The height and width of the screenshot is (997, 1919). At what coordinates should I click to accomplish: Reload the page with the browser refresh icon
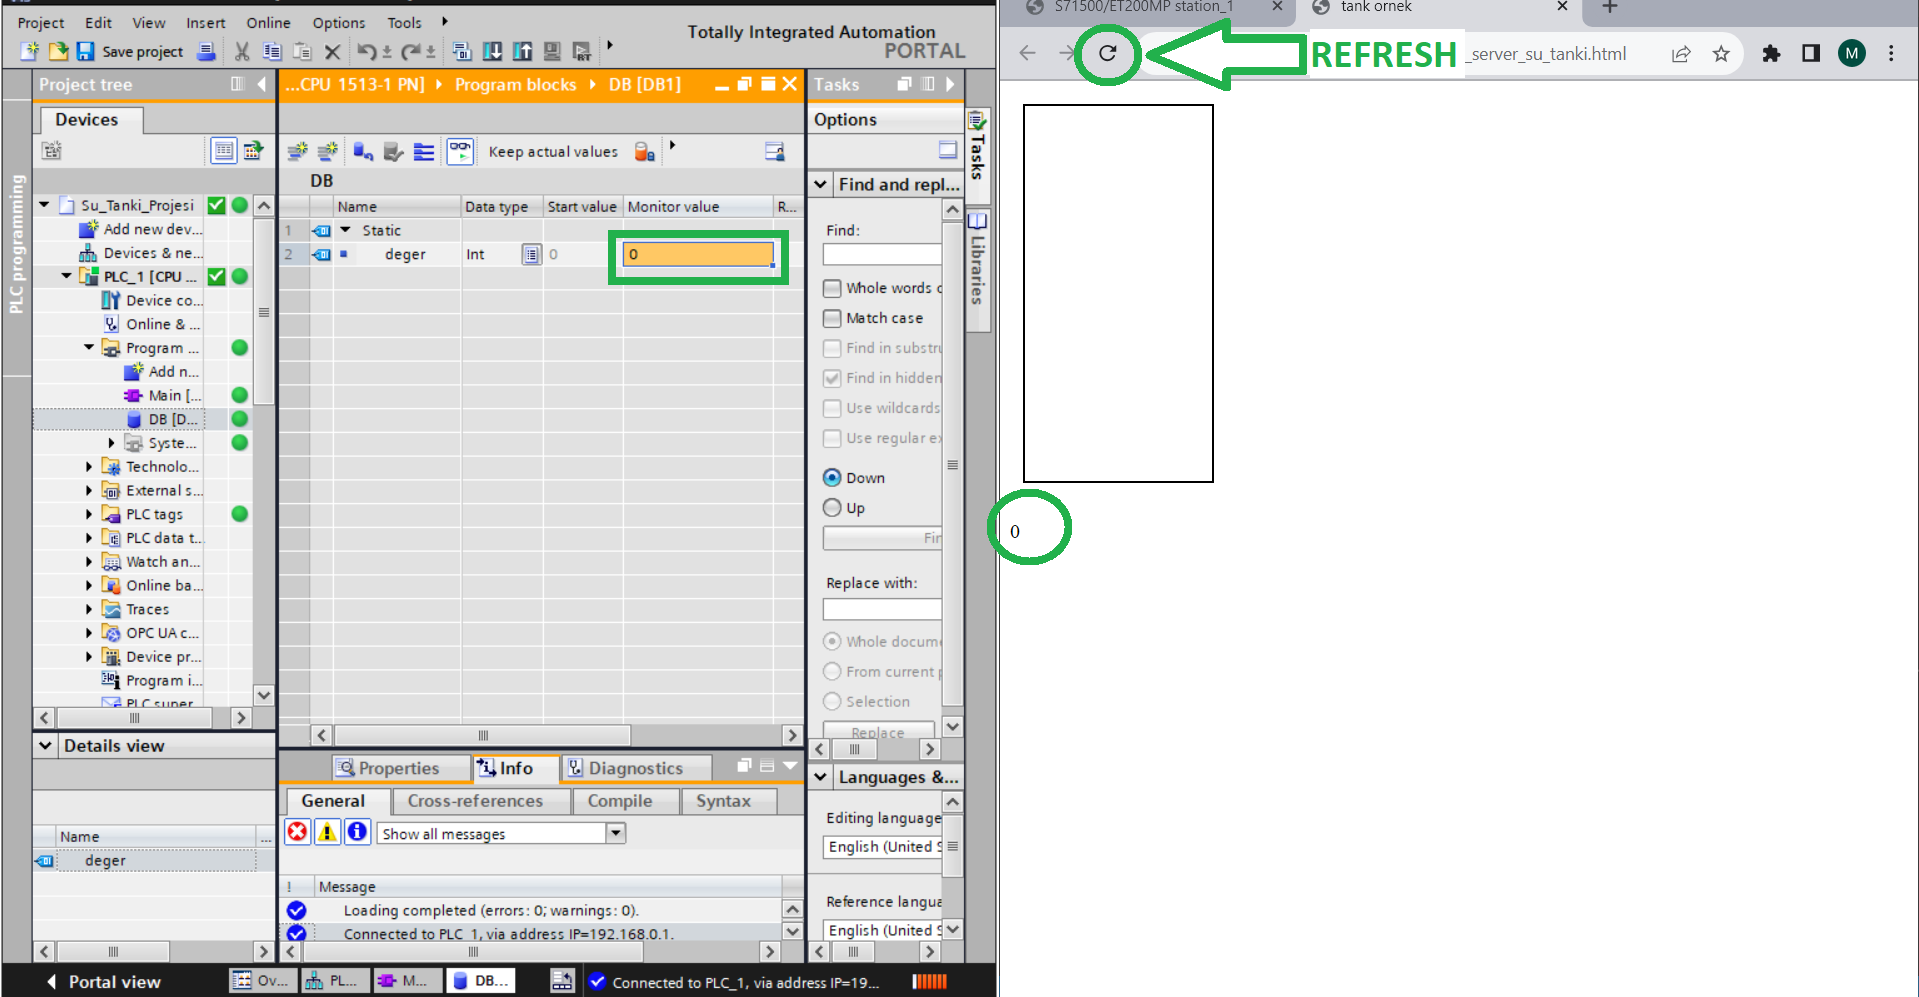[1107, 54]
